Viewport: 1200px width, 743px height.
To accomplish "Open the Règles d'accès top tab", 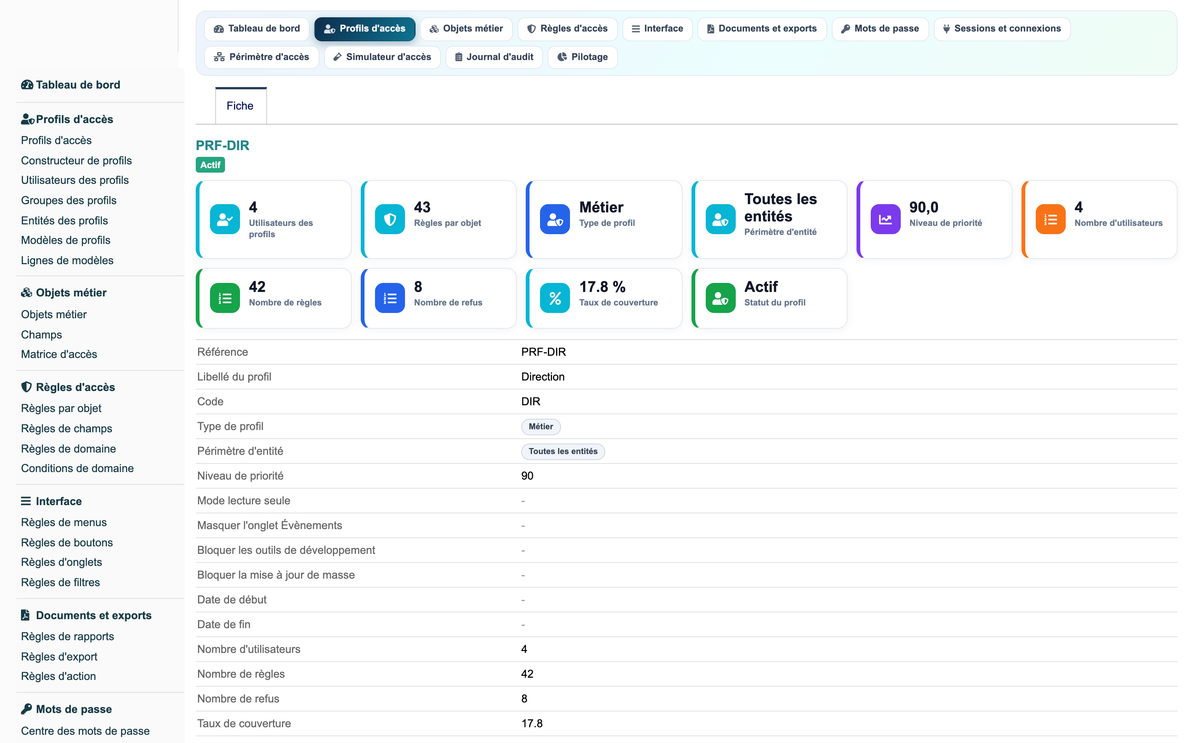I will [567, 29].
